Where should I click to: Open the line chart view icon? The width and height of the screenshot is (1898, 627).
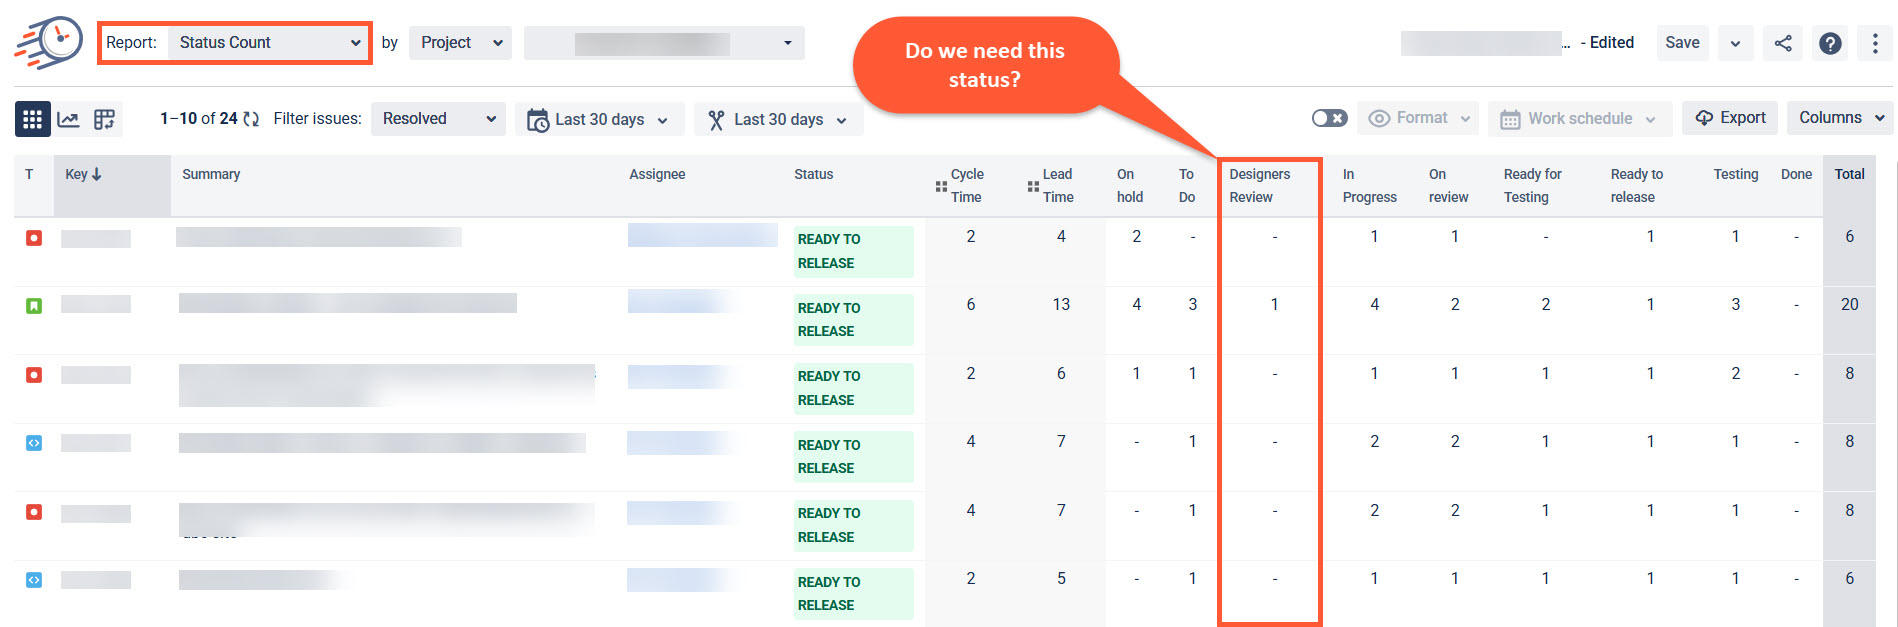pos(68,119)
